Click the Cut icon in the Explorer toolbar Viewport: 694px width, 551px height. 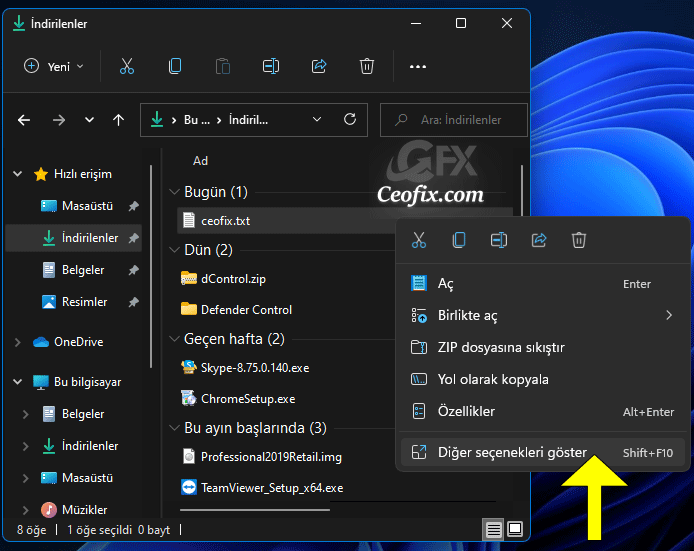click(127, 66)
